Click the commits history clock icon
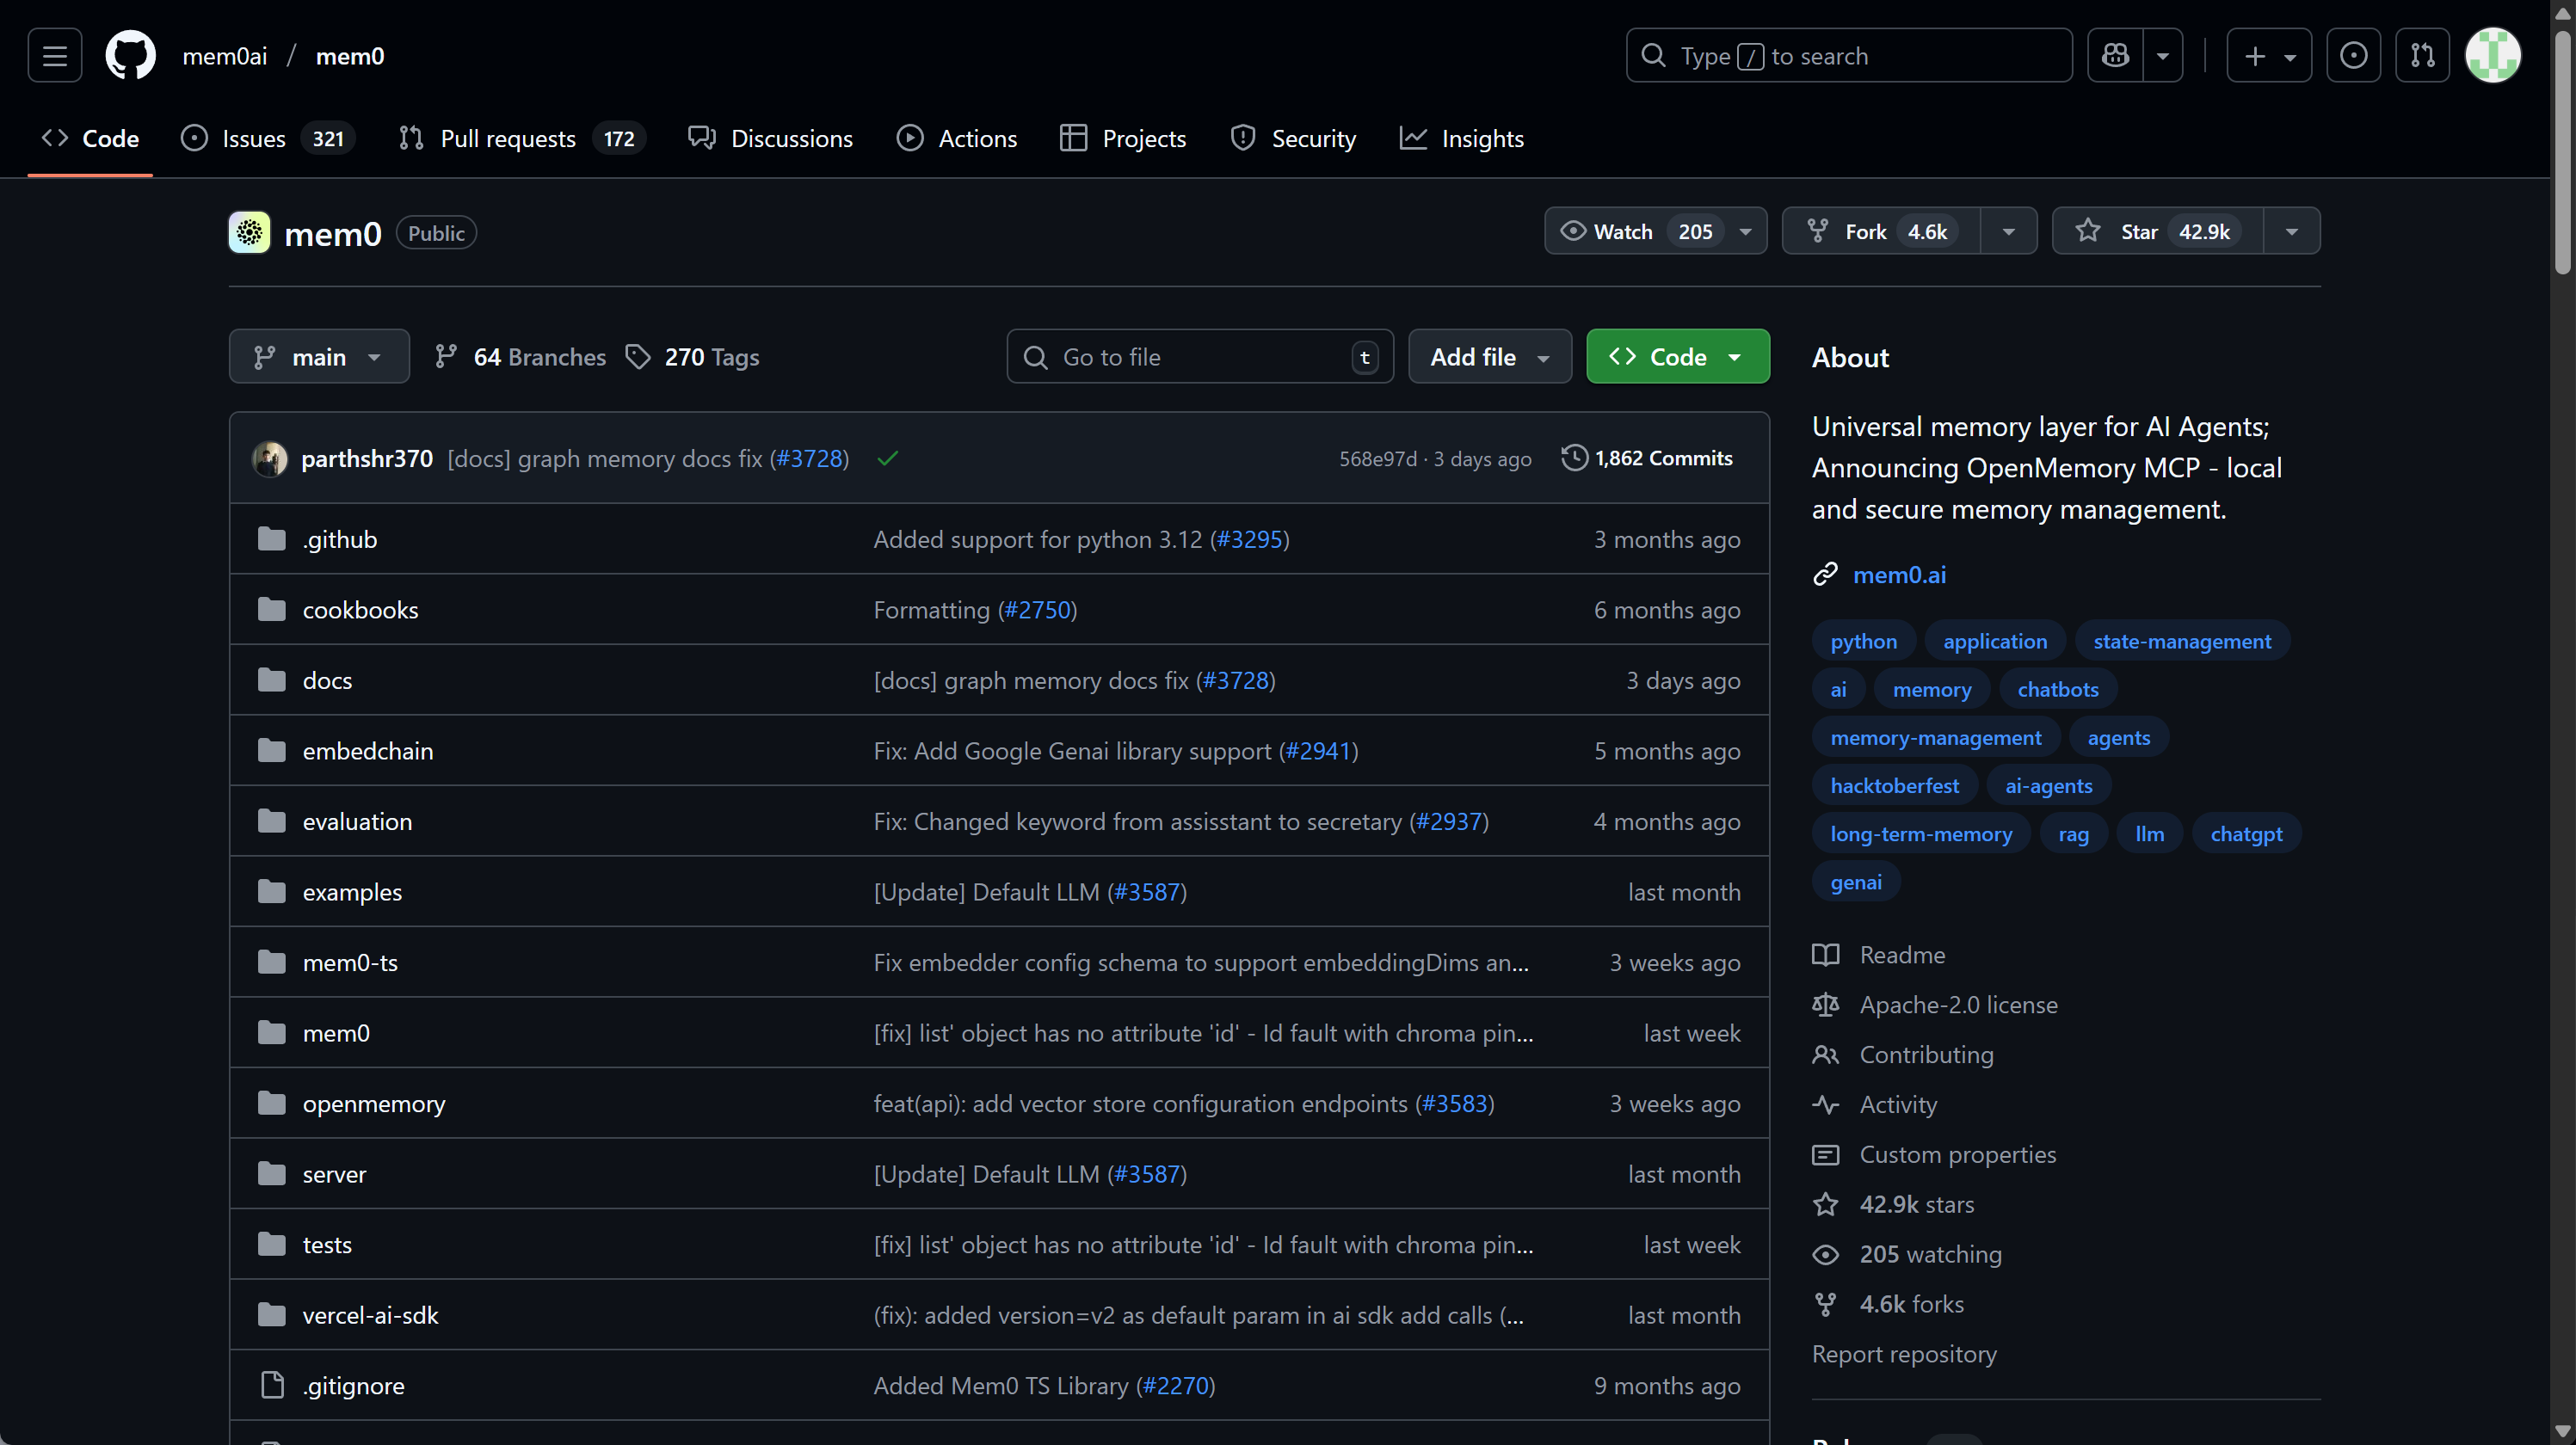The image size is (2576, 1445). tap(1574, 457)
